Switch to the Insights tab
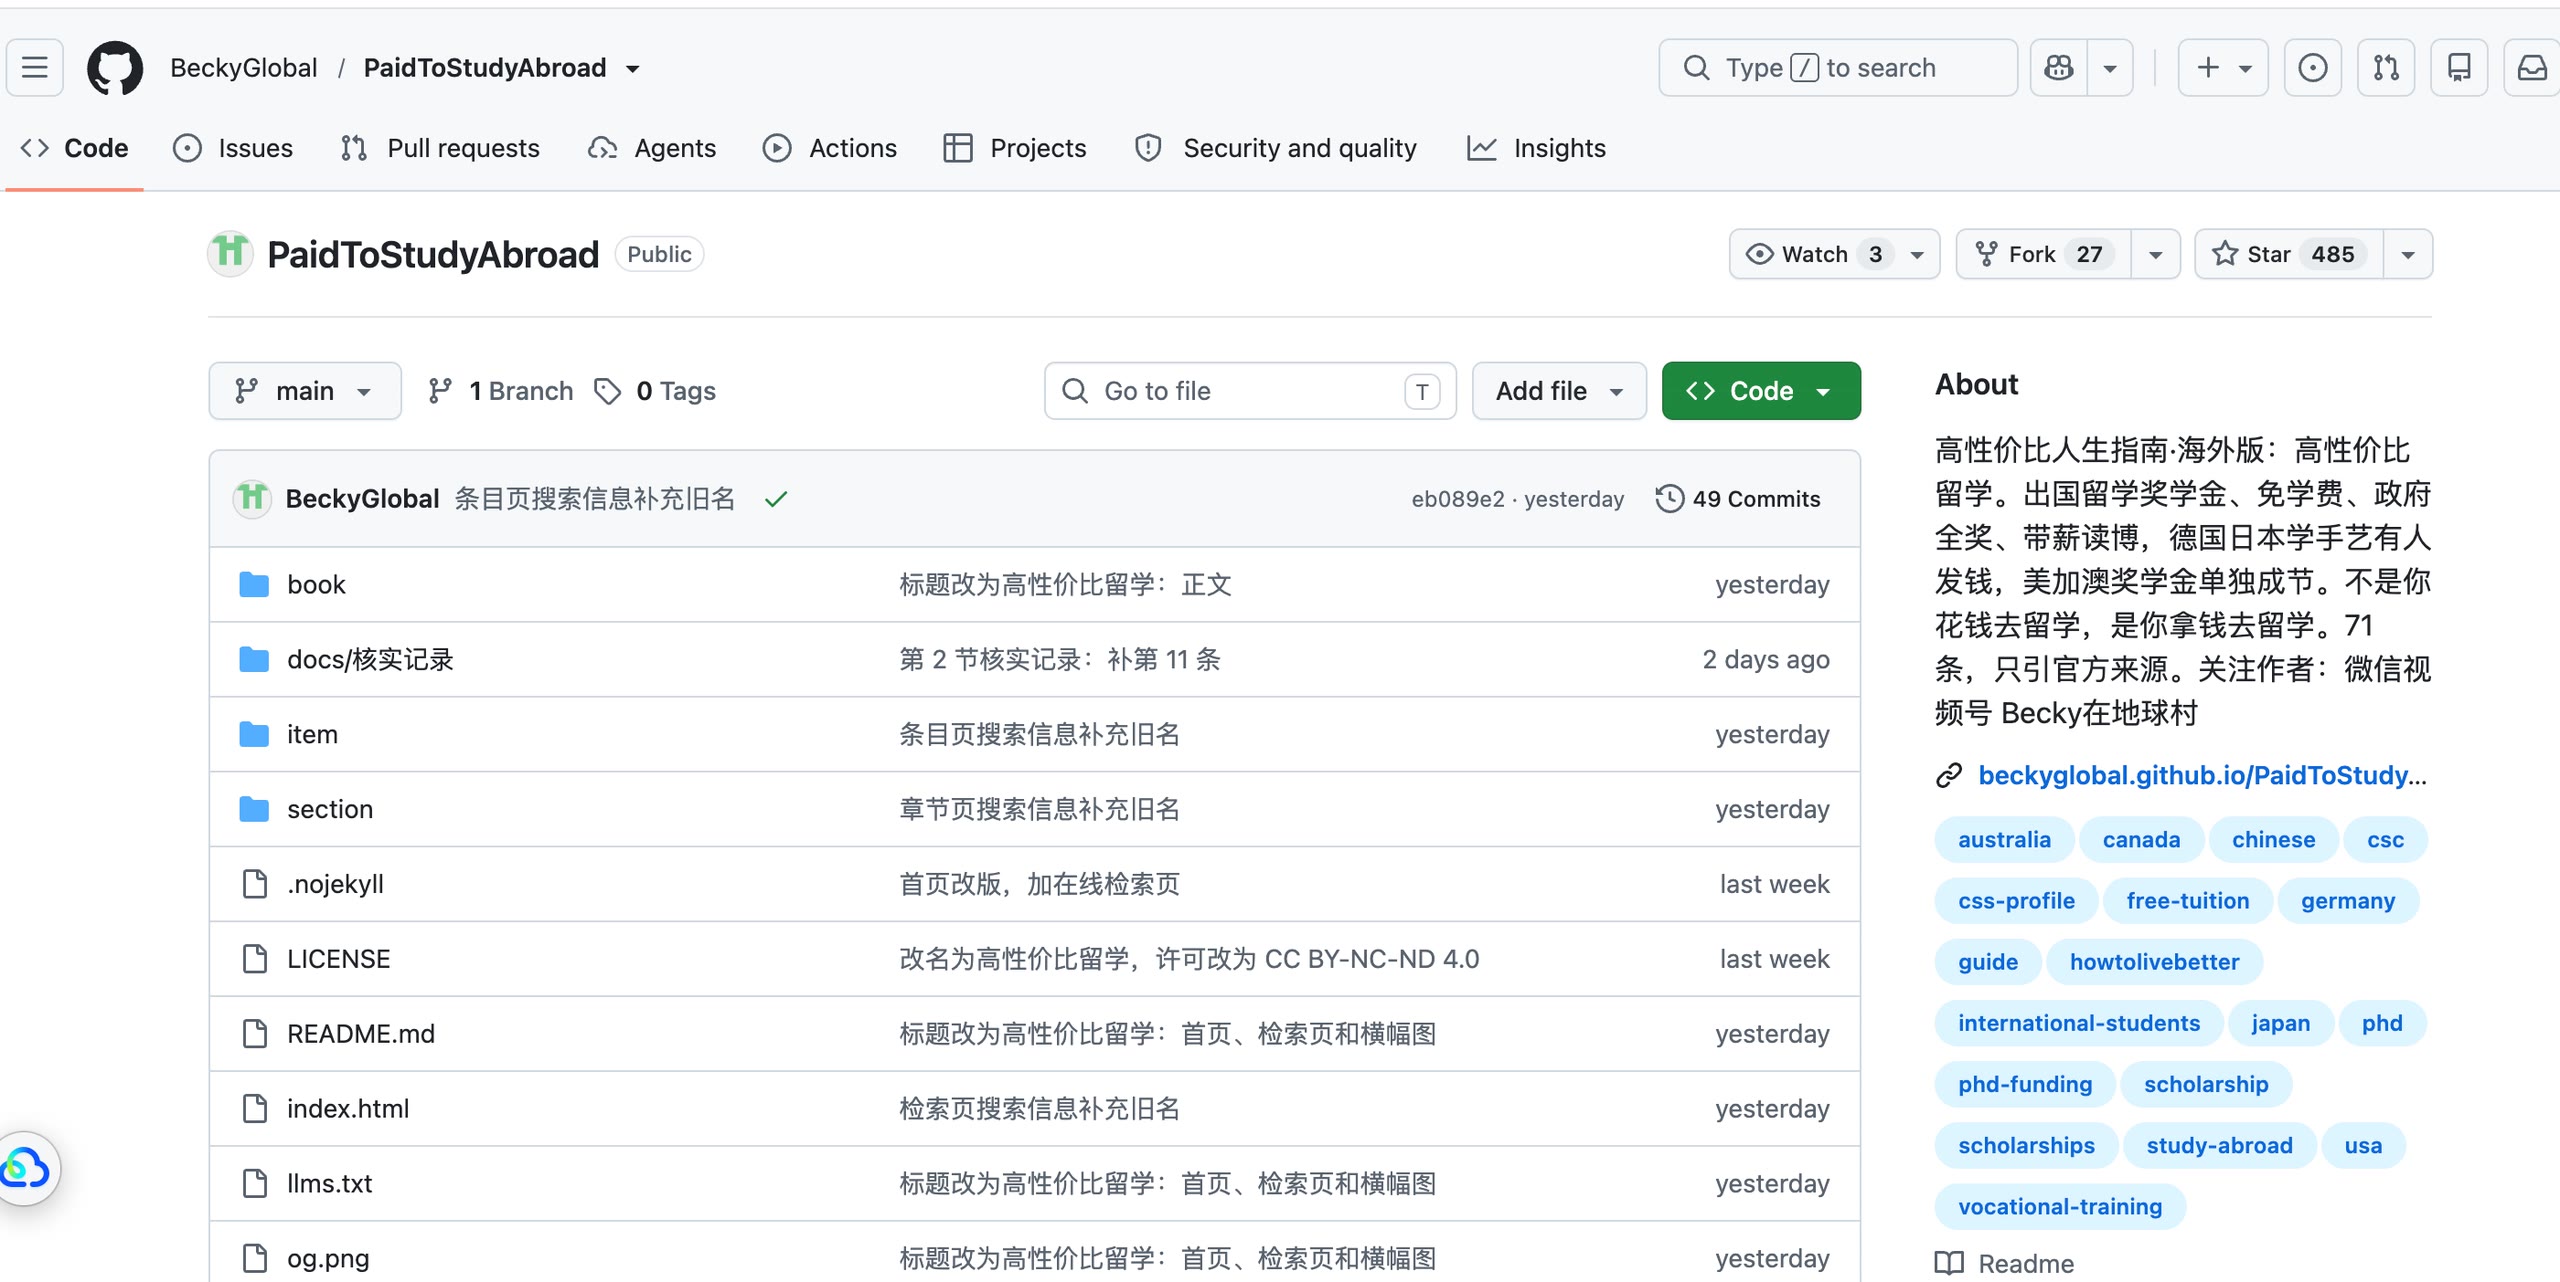This screenshot has height=1282, width=2560. click(1536, 148)
